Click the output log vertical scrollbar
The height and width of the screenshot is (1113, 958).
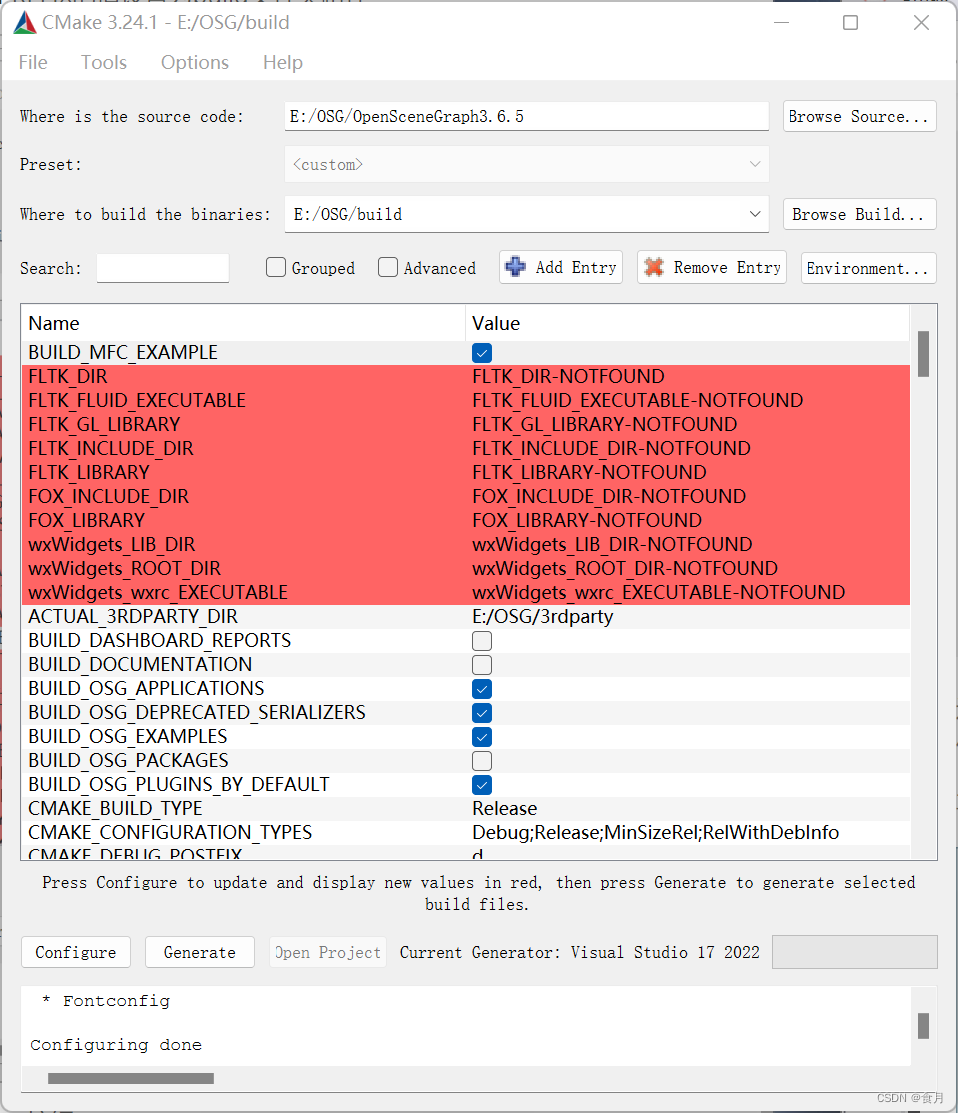coord(923,1026)
